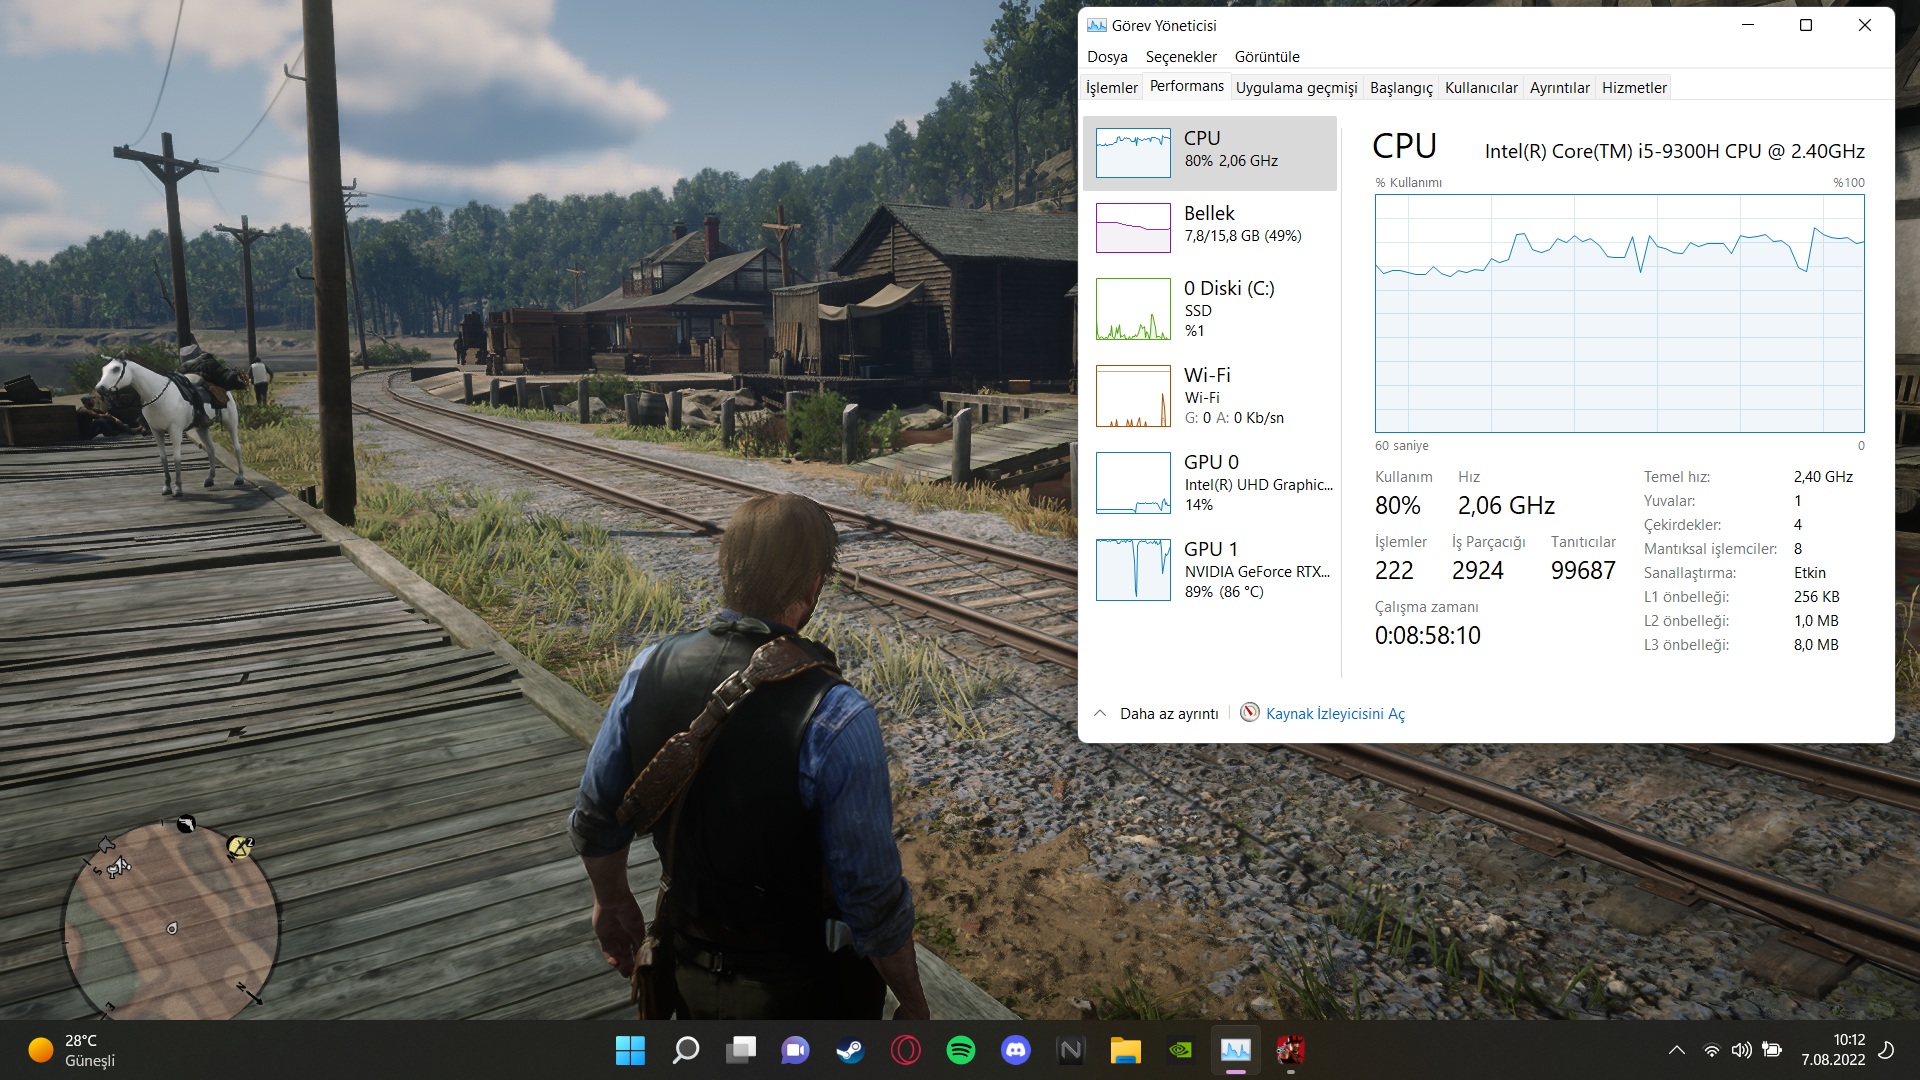Viewport: 1920px width, 1080px height.
Task: Select GPU 1 NVIDIA GeForce entry
Action: point(1208,570)
